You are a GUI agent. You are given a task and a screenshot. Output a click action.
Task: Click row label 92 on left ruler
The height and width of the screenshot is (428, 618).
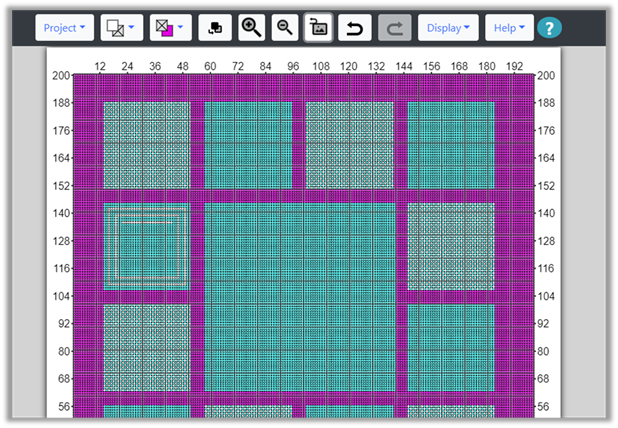pos(61,324)
